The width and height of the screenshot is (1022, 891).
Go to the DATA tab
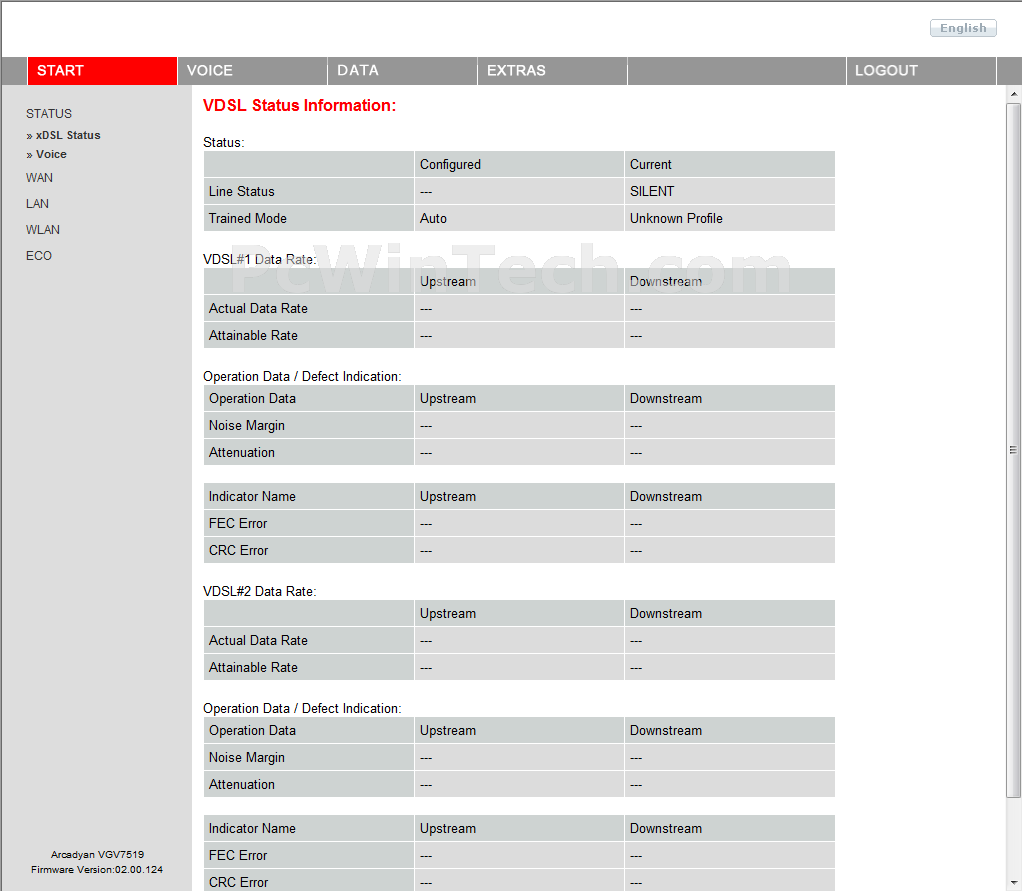pyautogui.click(x=402, y=70)
